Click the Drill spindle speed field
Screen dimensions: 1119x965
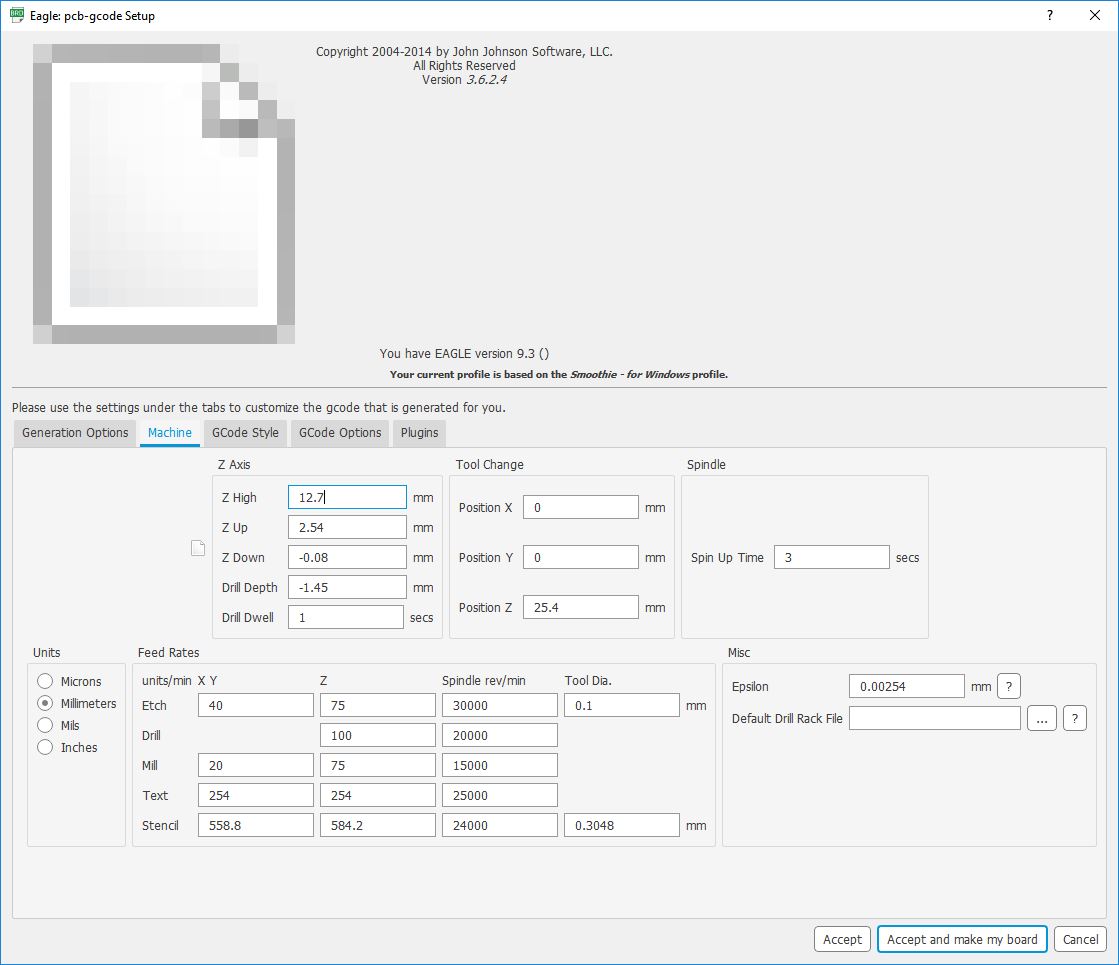500,735
